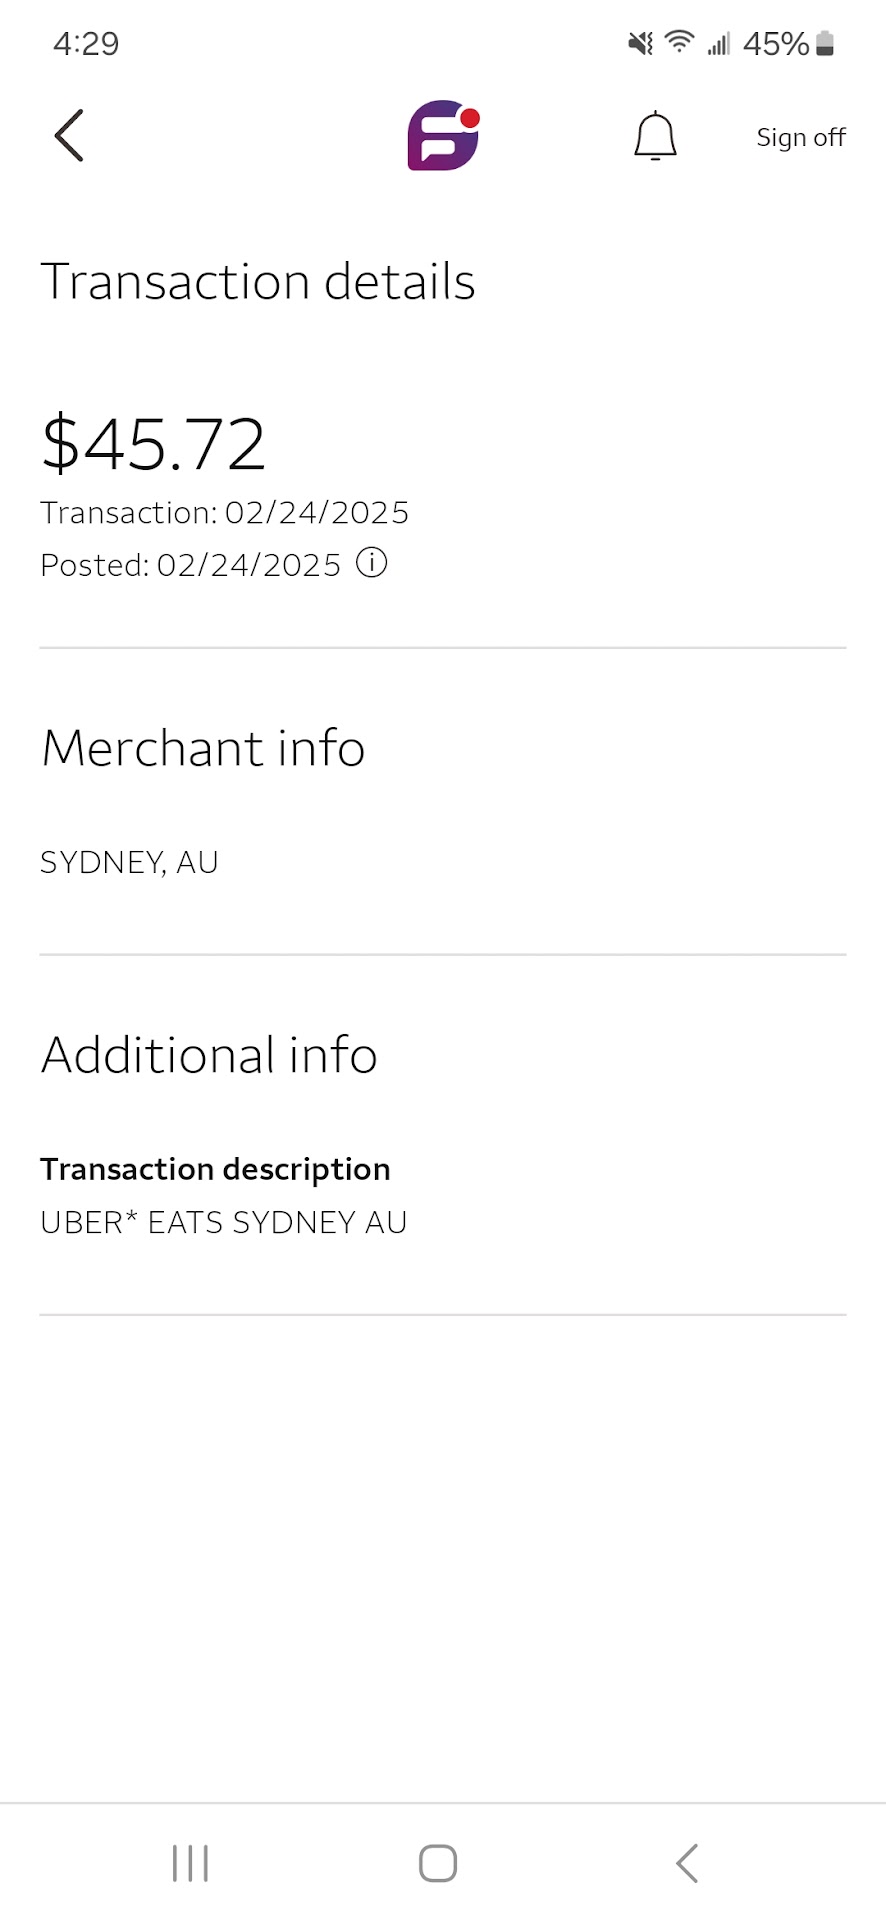Tap the battery status icon
Viewport: 886px width, 1920px height.
coord(825,43)
